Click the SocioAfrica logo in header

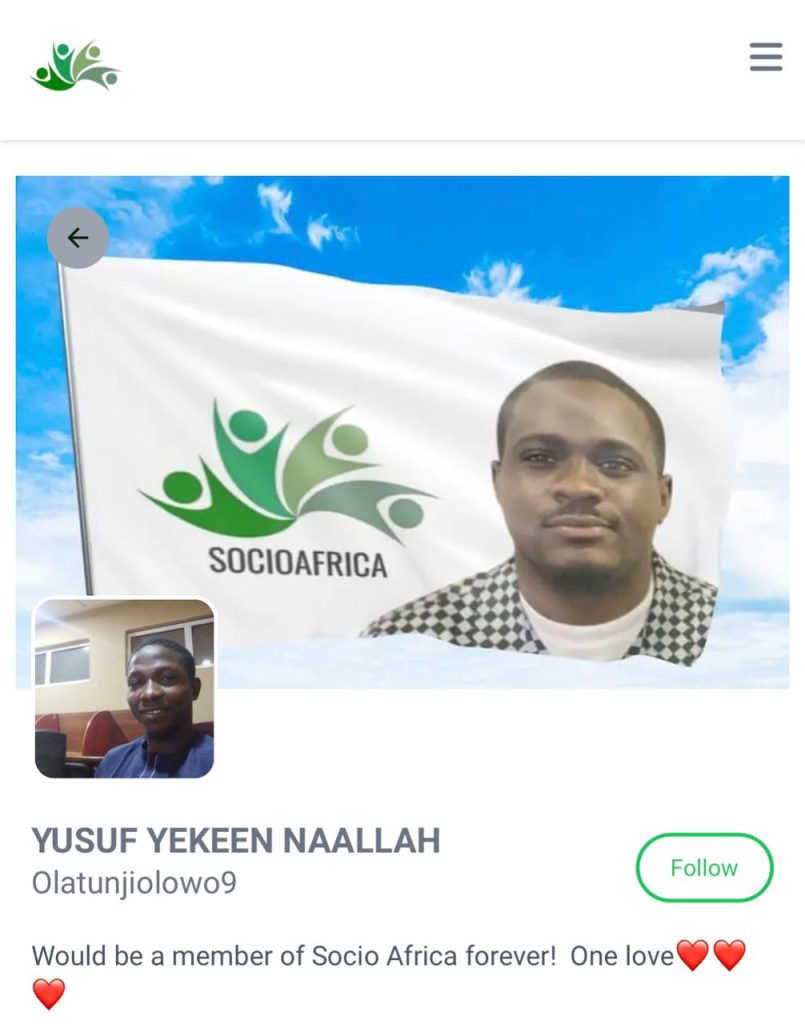click(76, 65)
